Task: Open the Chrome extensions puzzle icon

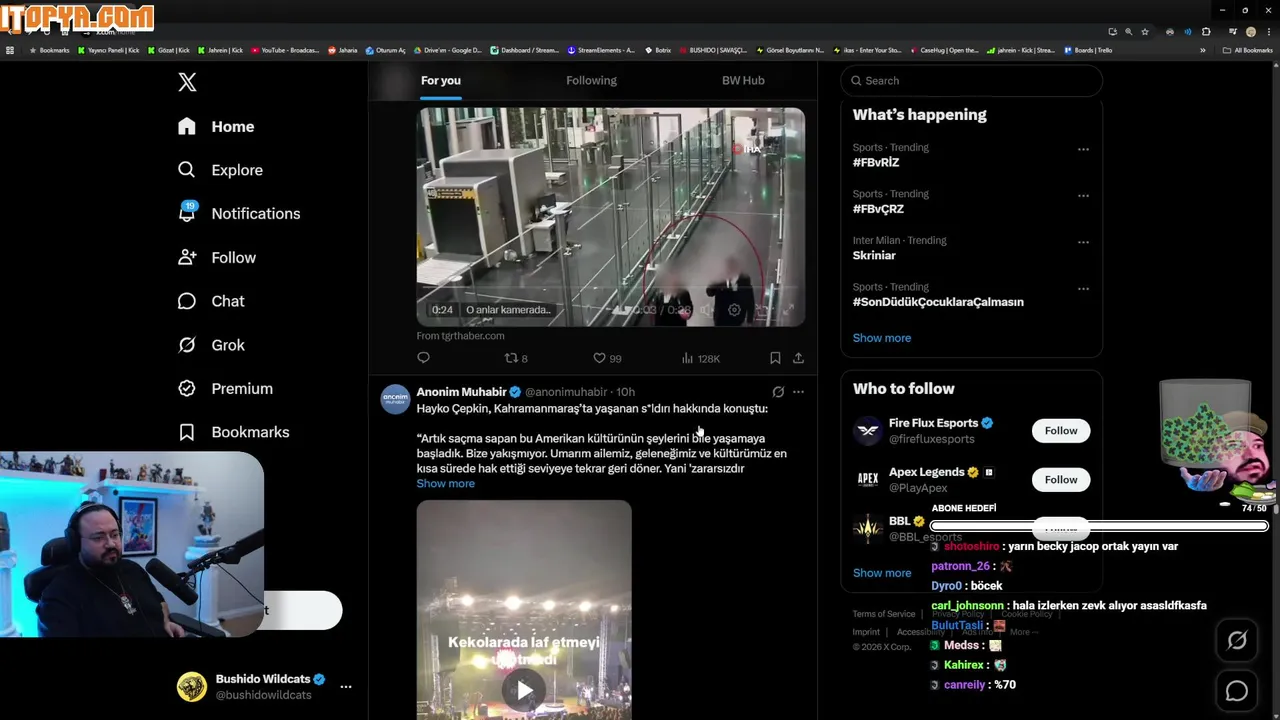Action: pyautogui.click(x=1206, y=32)
